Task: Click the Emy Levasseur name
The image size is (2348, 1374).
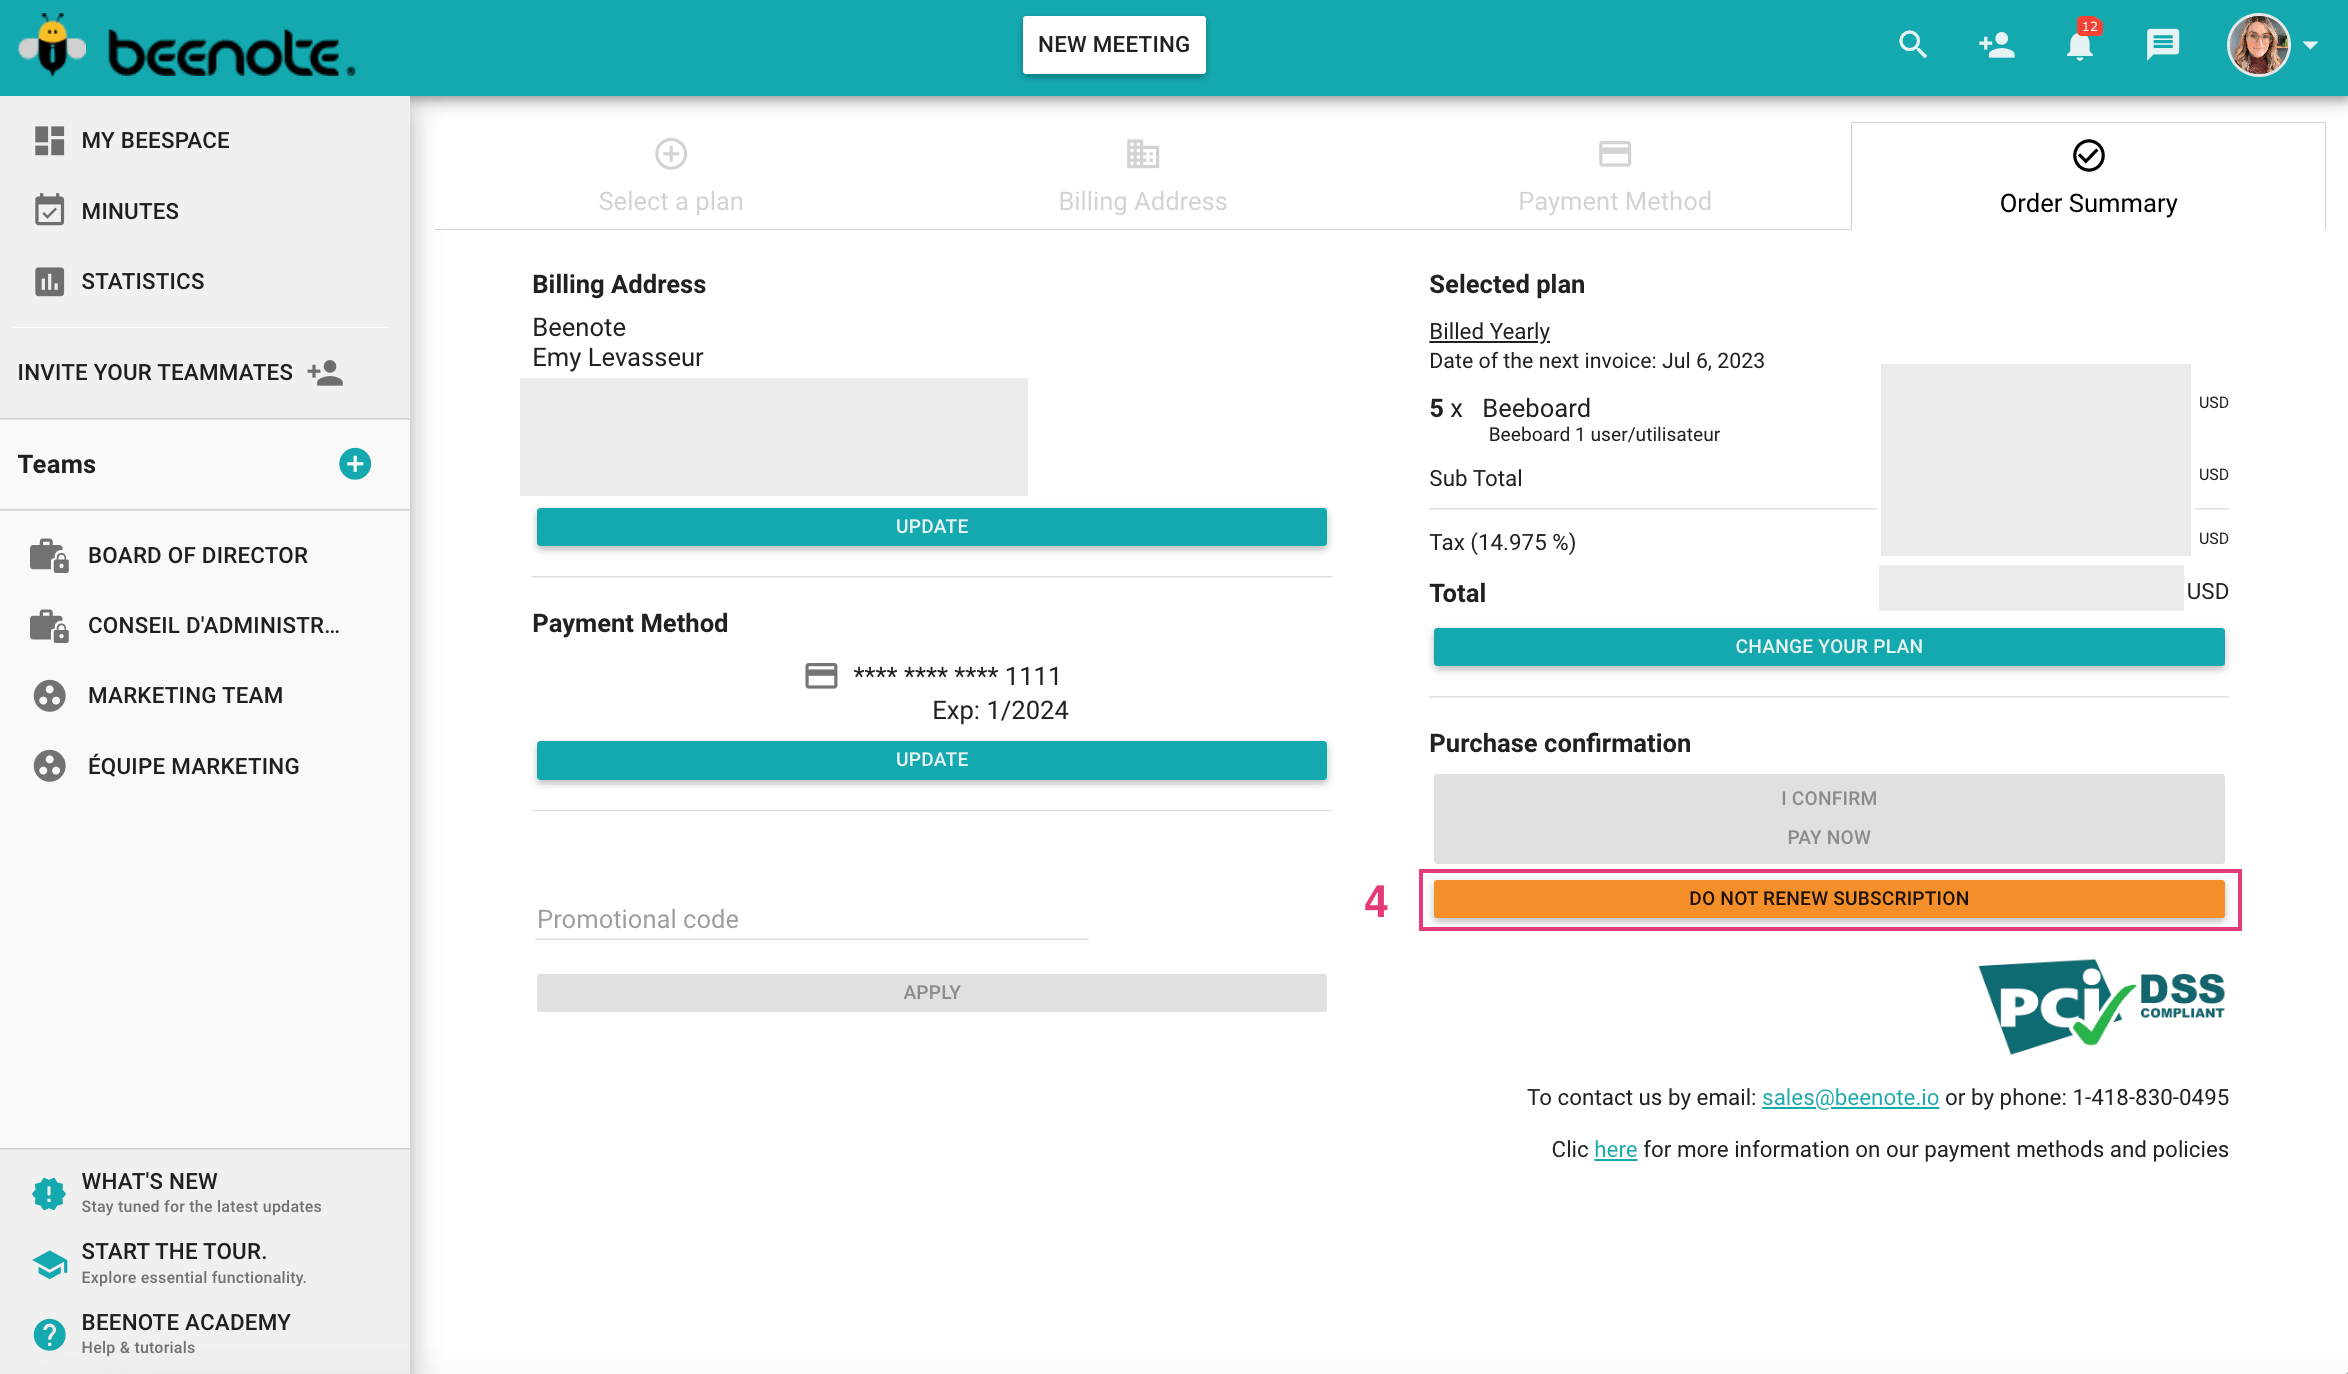Action: tap(618, 358)
